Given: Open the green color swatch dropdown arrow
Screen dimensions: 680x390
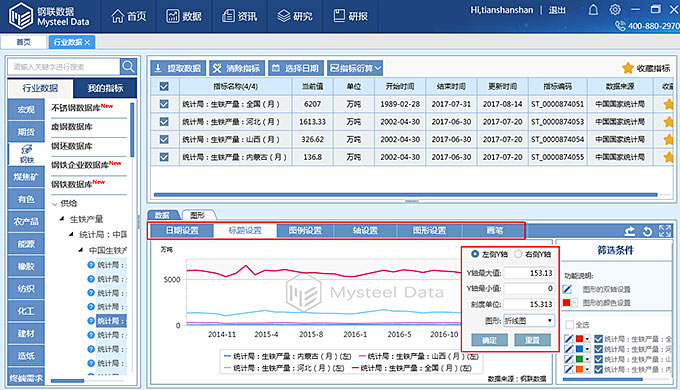Looking at the screenshot, I should pyautogui.click(x=587, y=359).
